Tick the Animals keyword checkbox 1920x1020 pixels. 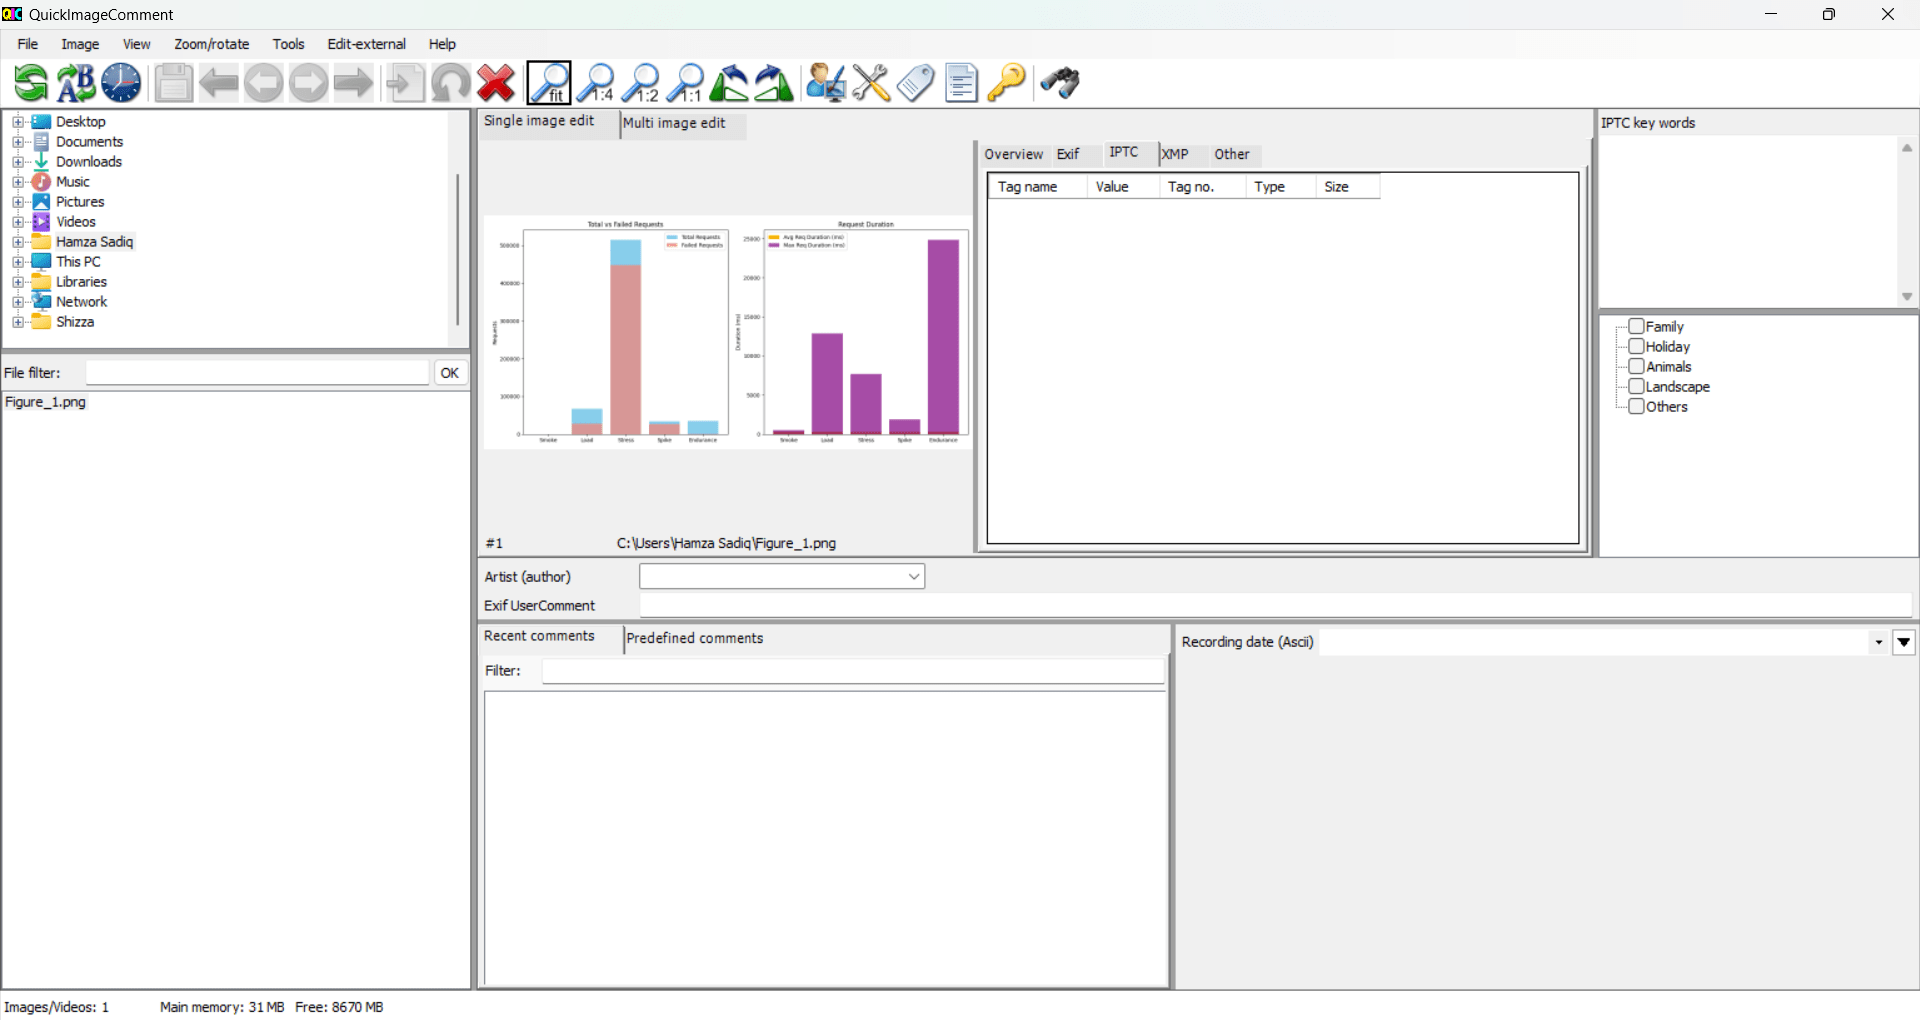pos(1636,366)
